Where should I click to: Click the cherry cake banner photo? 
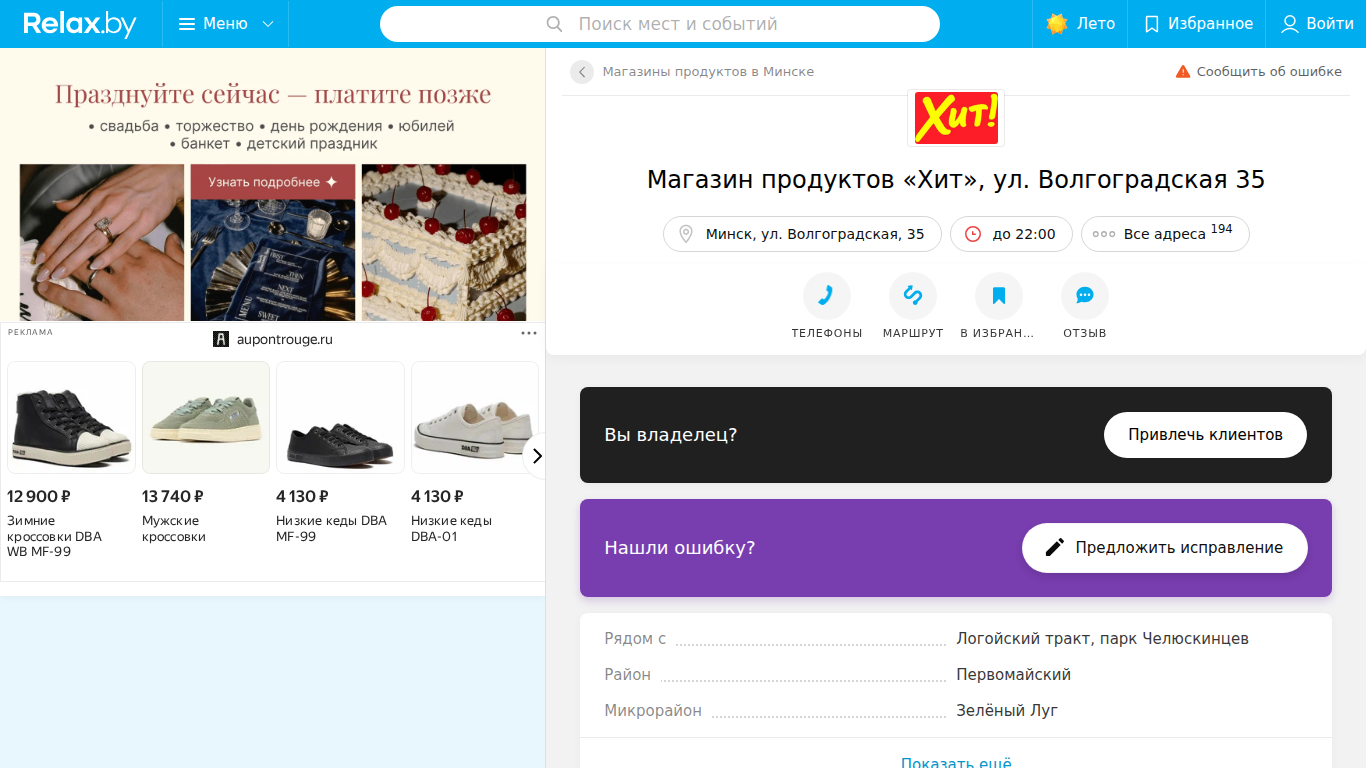[x=444, y=242]
